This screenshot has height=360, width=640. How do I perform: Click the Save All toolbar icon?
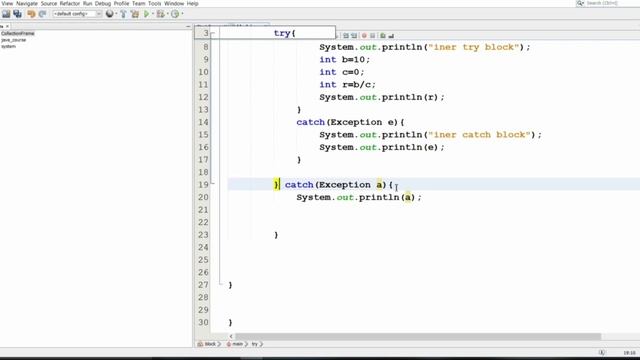pyautogui.click(x=18, y=14)
